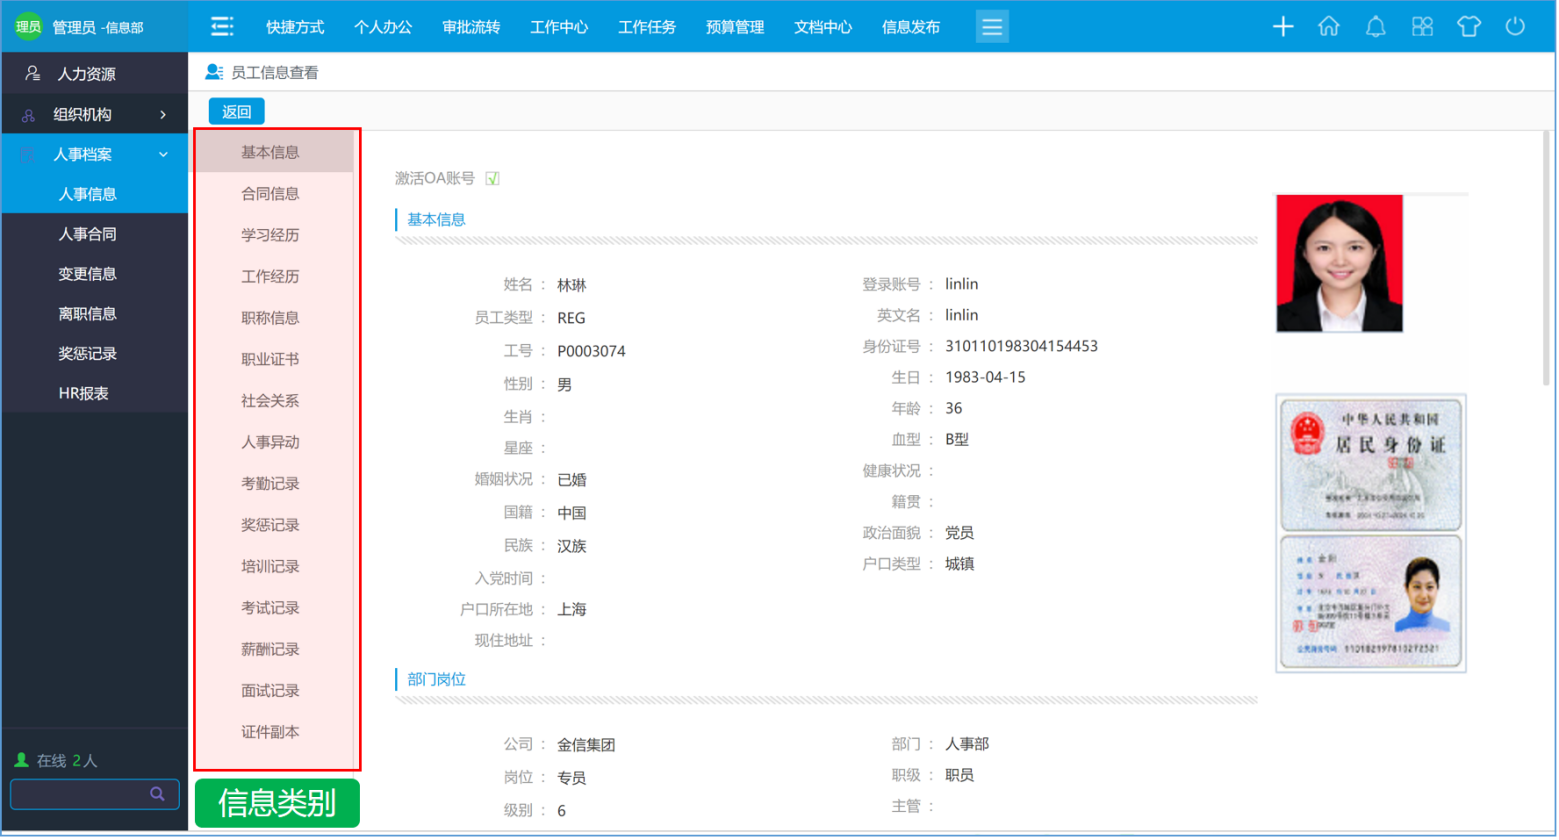The height and width of the screenshot is (840, 1559).
Task: Click the plus add icon in header
Action: [x=1282, y=27]
